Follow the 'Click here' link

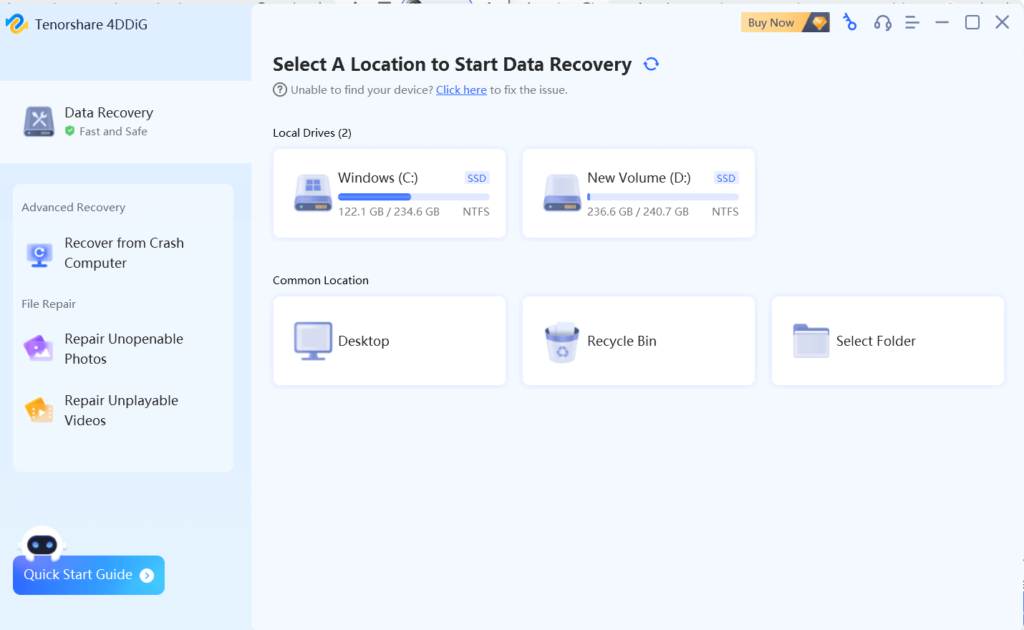click(461, 90)
